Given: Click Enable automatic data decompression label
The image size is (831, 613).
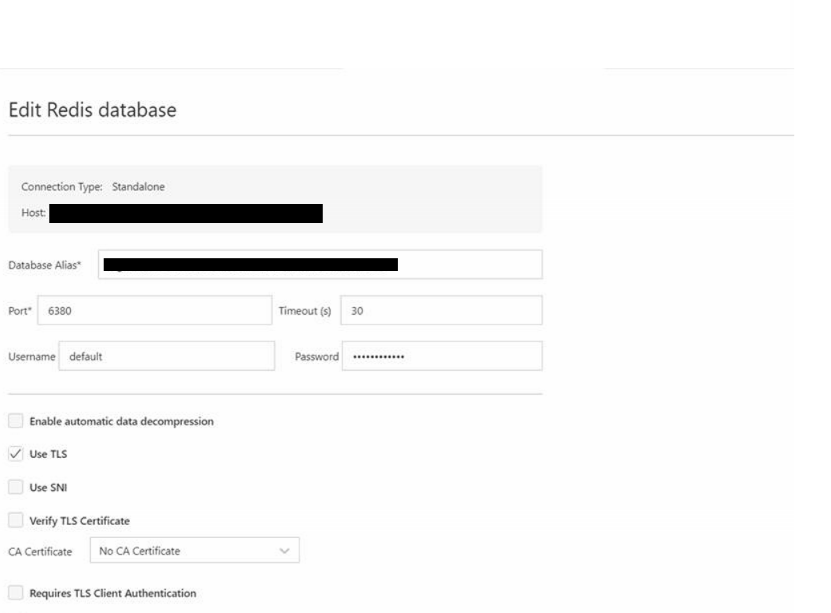Looking at the screenshot, I should click(x=121, y=421).
